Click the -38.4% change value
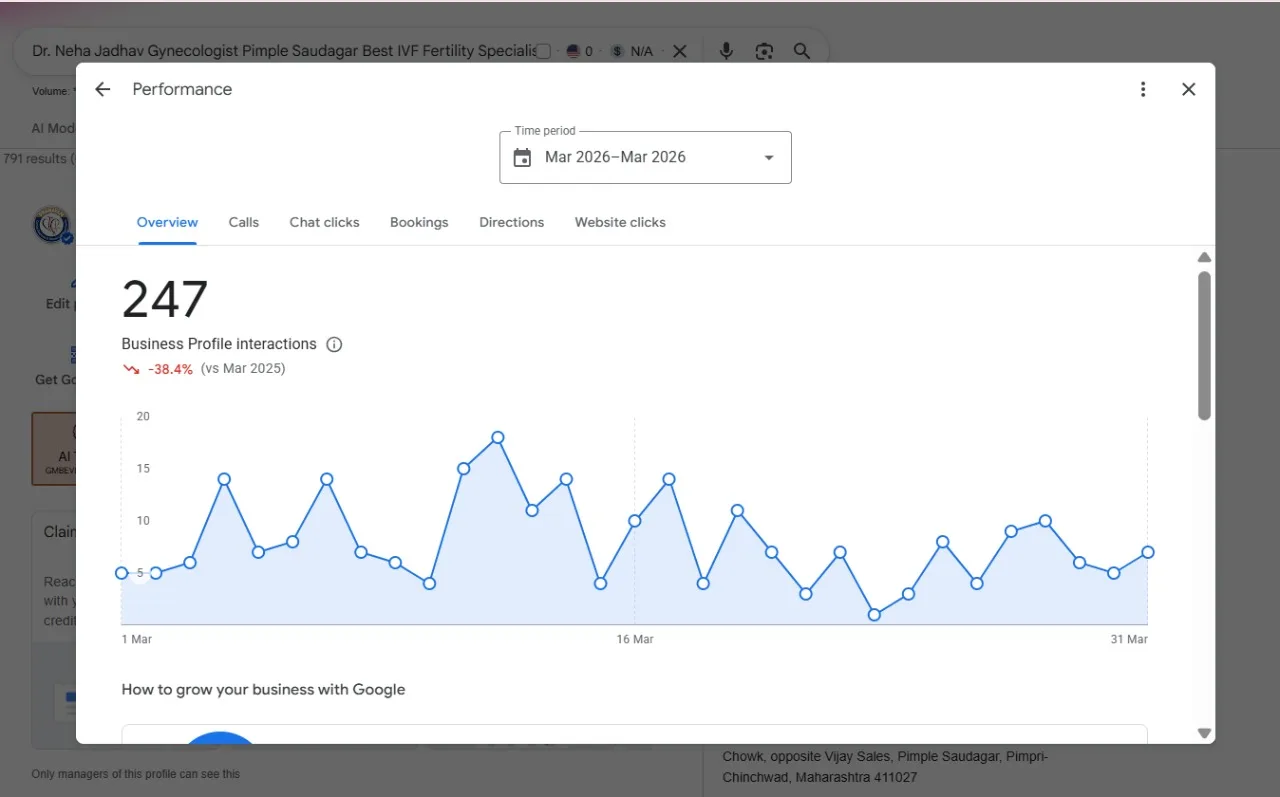This screenshot has width=1280, height=797. 170,369
